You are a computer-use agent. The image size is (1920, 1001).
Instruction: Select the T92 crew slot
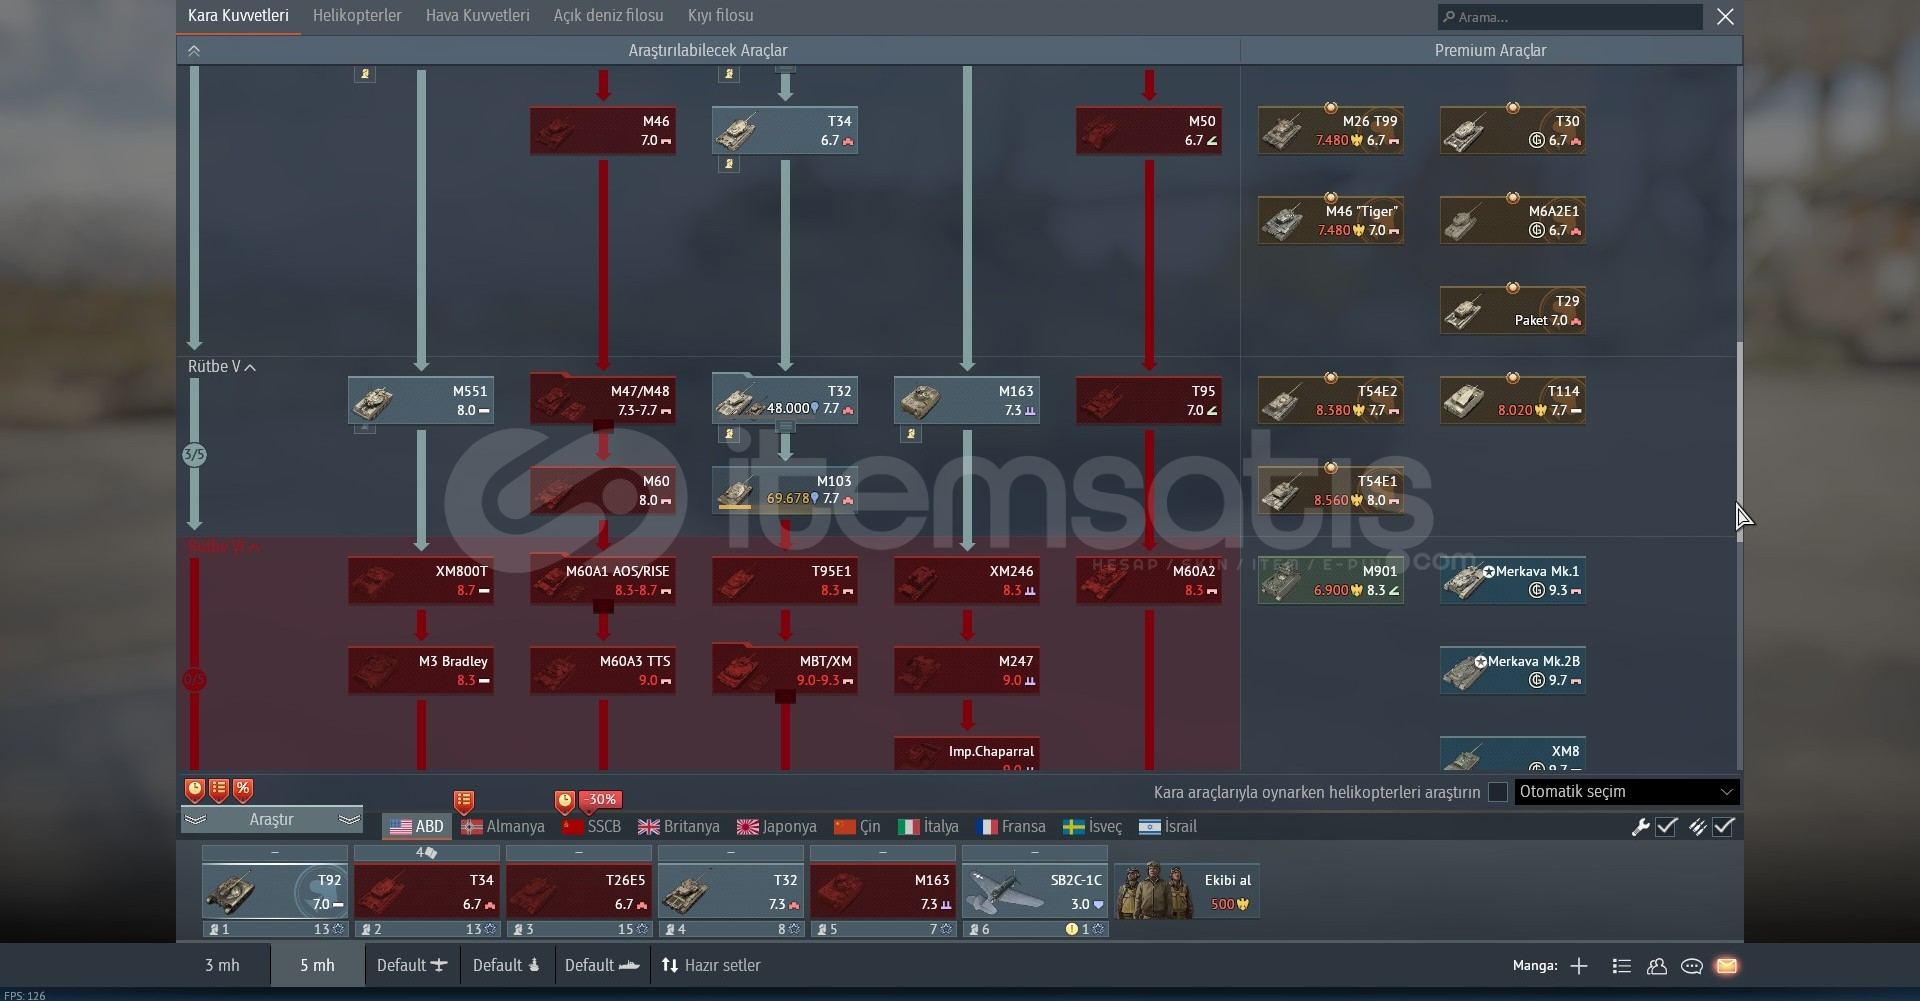tap(275, 892)
